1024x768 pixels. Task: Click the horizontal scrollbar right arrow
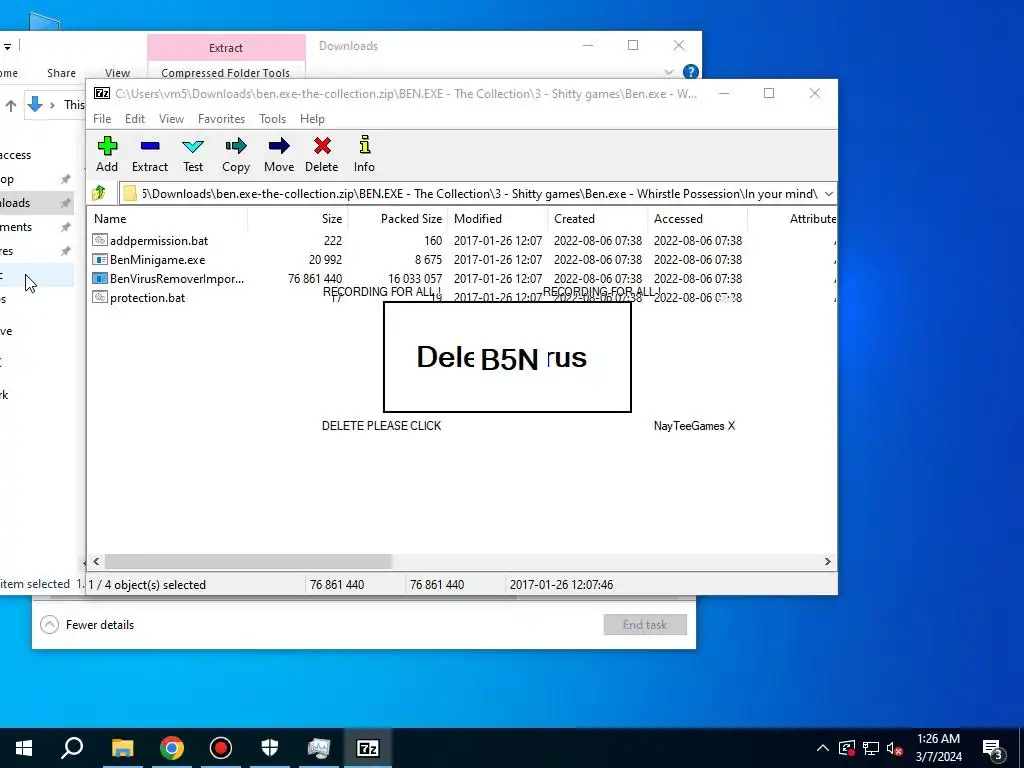(827, 561)
